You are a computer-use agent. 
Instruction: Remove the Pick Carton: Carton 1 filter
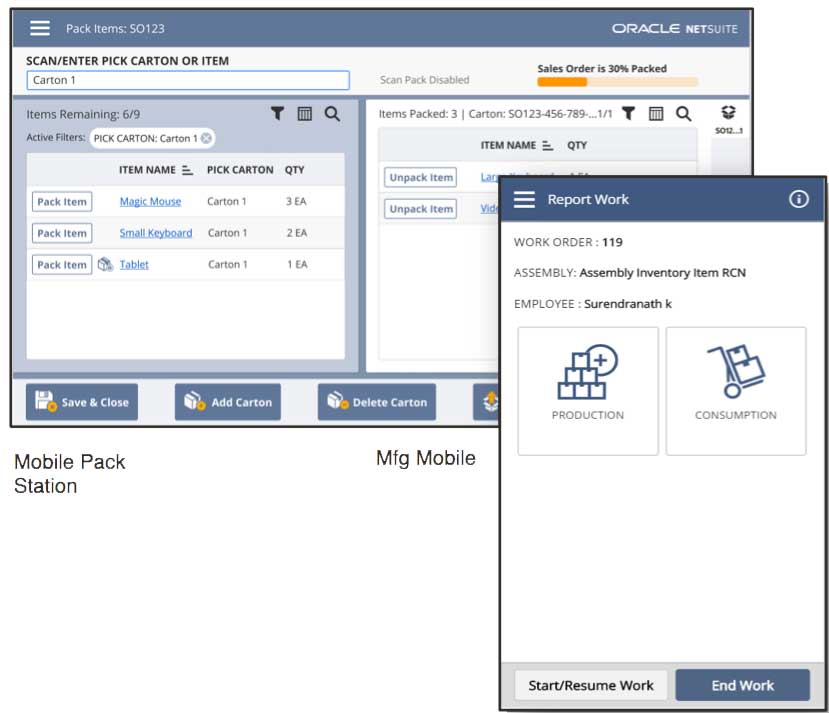coord(206,138)
